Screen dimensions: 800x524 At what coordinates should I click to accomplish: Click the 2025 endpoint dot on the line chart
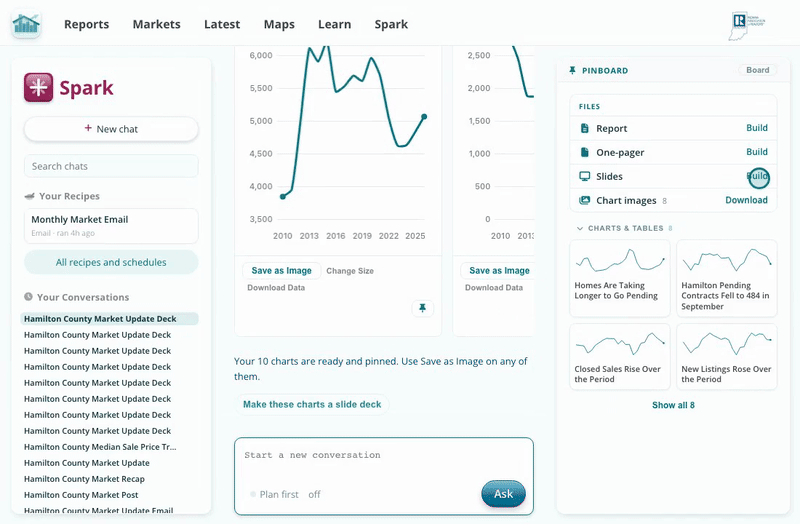pos(424,117)
